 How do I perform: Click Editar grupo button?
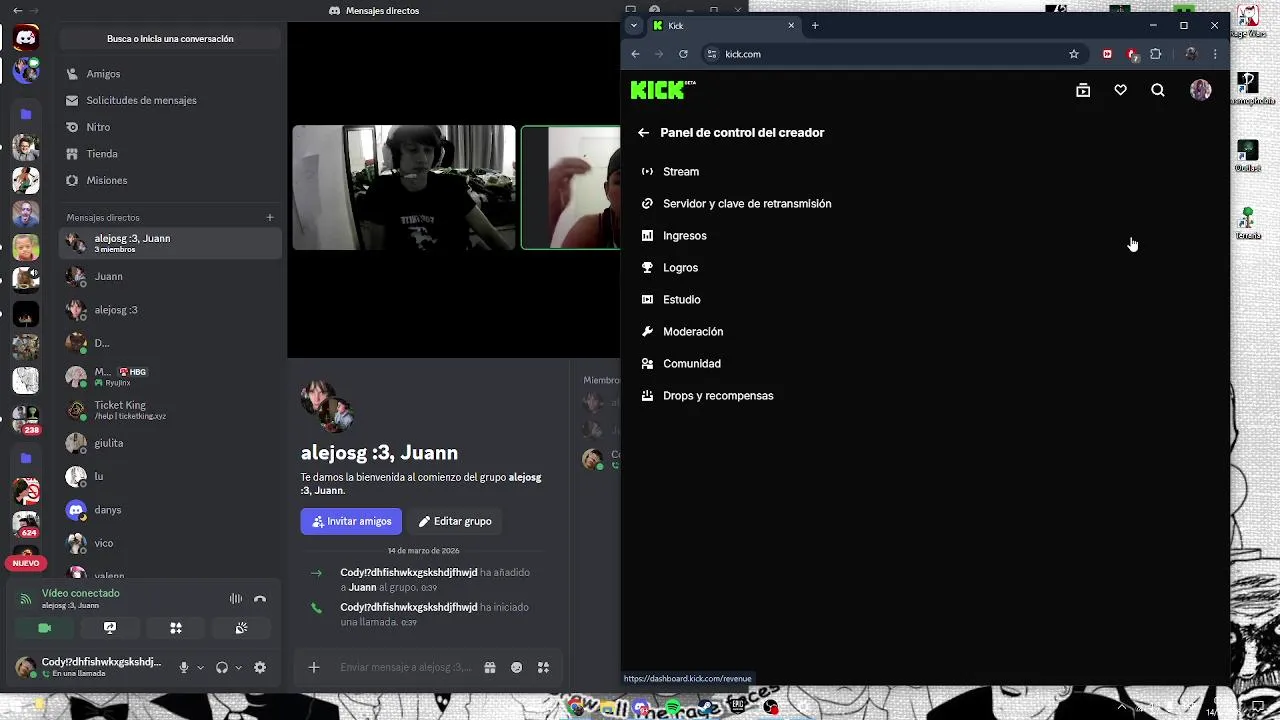click(455, 521)
